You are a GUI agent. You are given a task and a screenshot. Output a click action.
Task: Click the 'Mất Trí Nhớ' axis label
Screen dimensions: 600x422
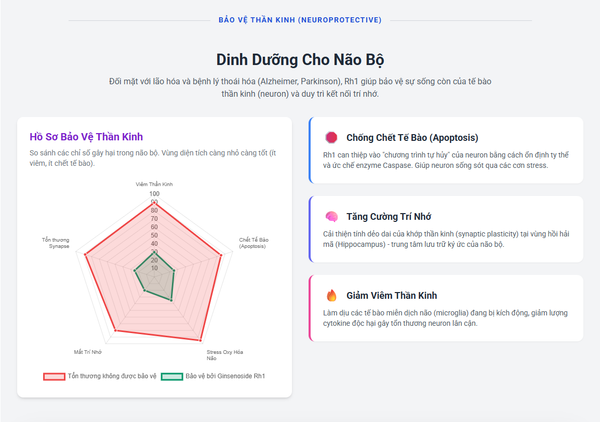pyautogui.click(x=88, y=352)
